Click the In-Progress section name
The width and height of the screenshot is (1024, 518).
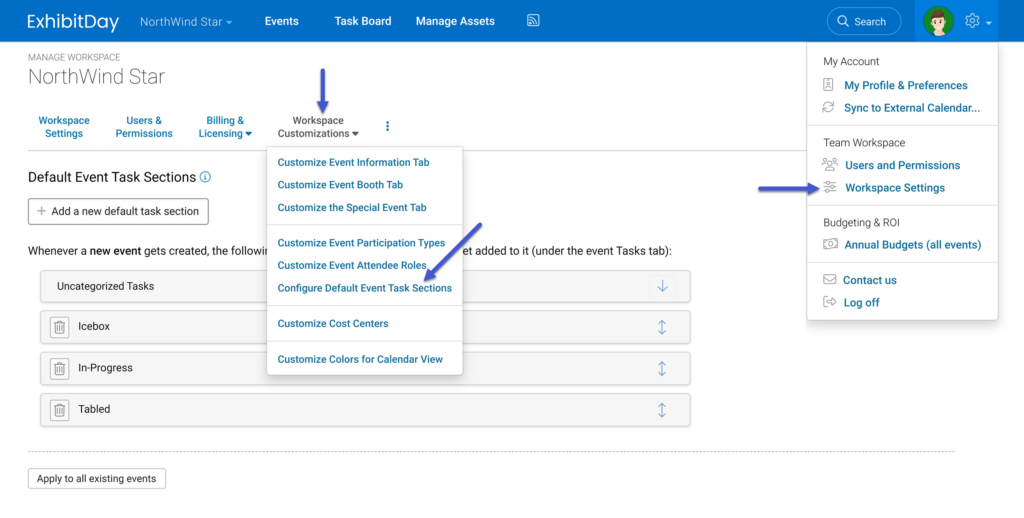[x=105, y=368]
